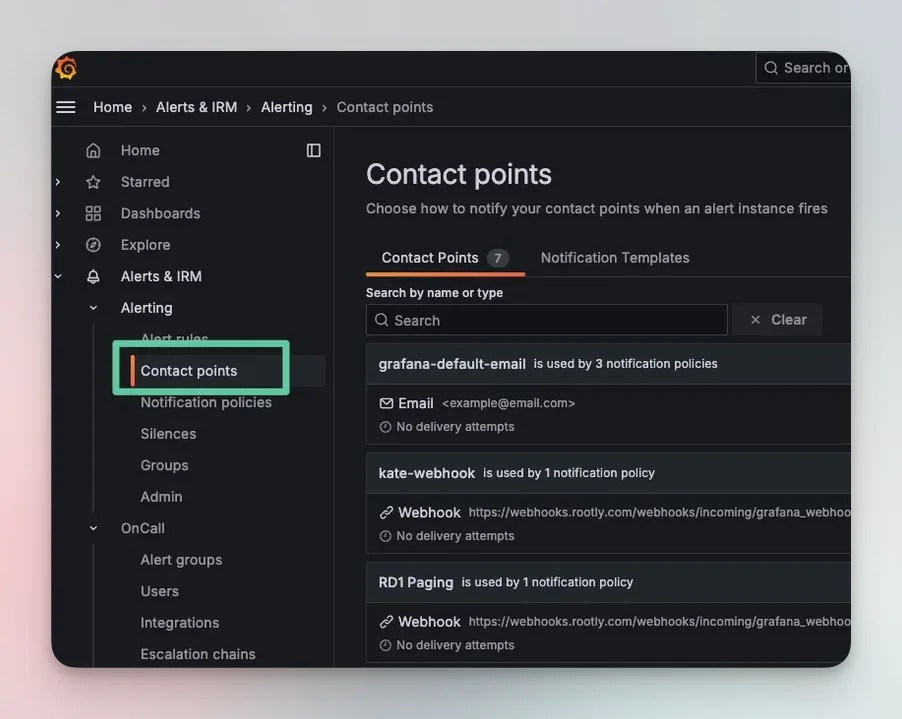Click the Contact Points count badge 7
The height and width of the screenshot is (719, 902).
pyautogui.click(x=498, y=258)
